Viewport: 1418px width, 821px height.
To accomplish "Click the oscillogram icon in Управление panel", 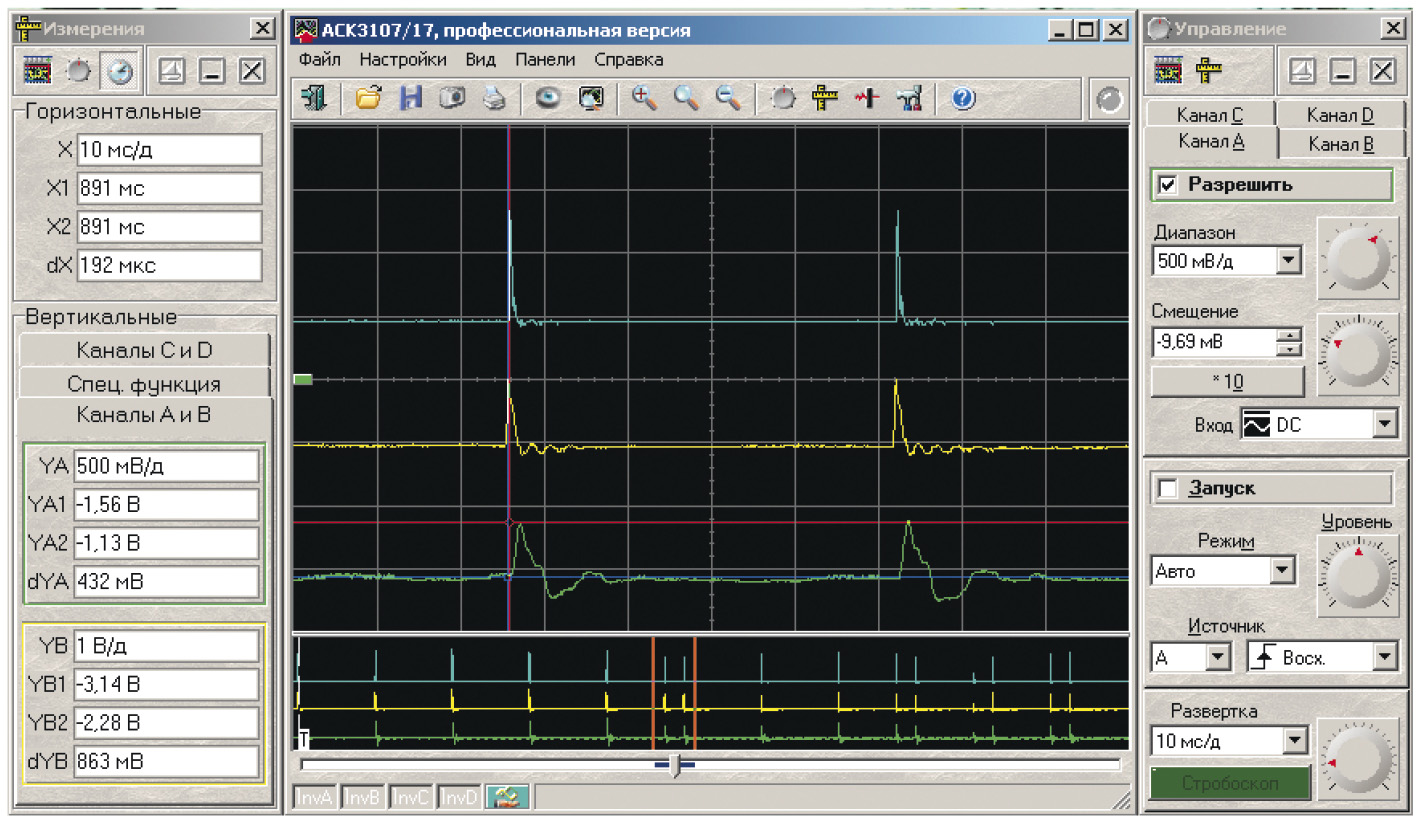I will click(x=1169, y=71).
